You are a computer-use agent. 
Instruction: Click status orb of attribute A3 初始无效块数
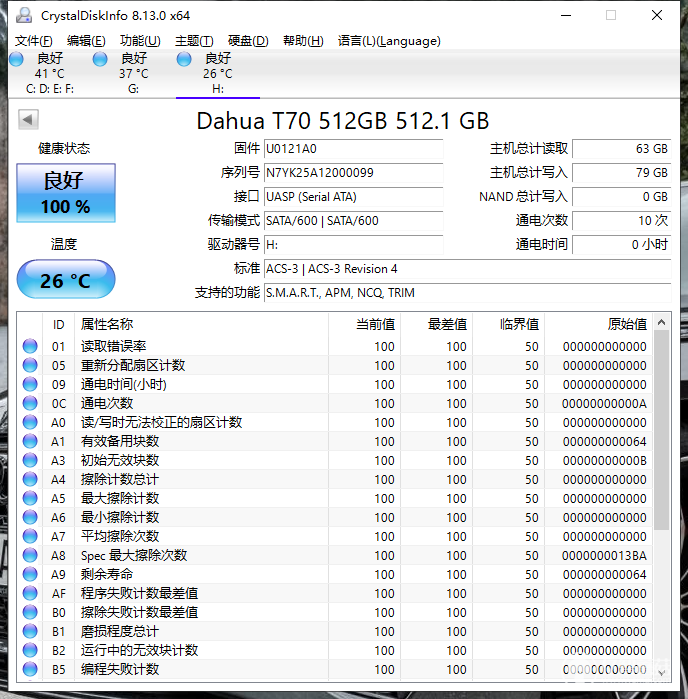tap(30, 460)
